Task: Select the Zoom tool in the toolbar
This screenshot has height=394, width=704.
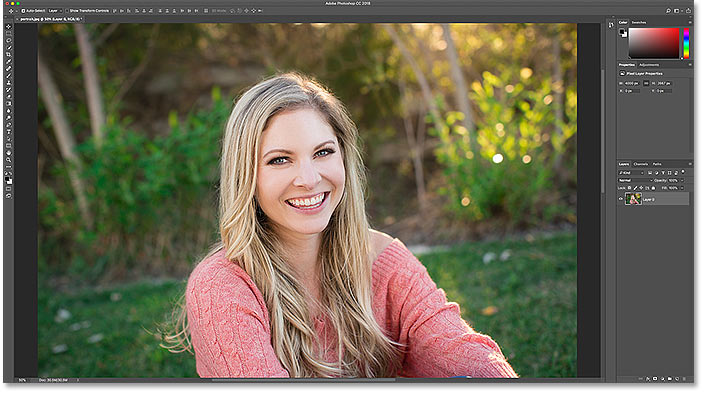Action: click(9, 160)
